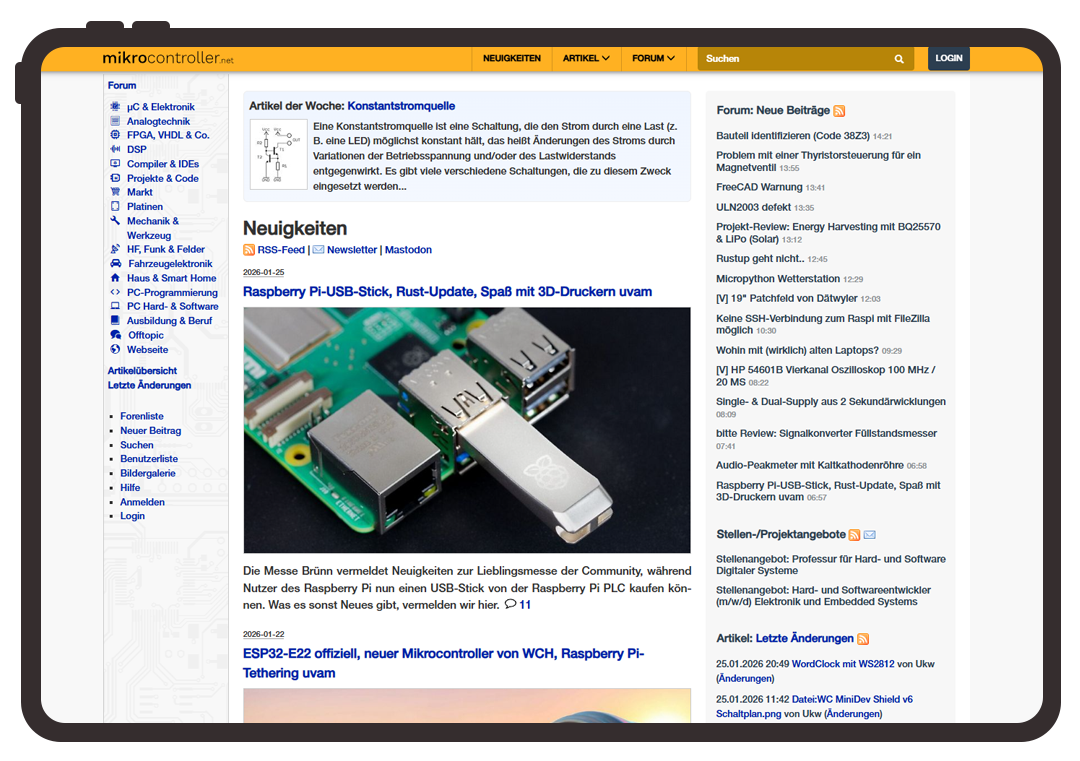
Task: Click the Analogtechnik forum icon
Action: (x=115, y=121)
